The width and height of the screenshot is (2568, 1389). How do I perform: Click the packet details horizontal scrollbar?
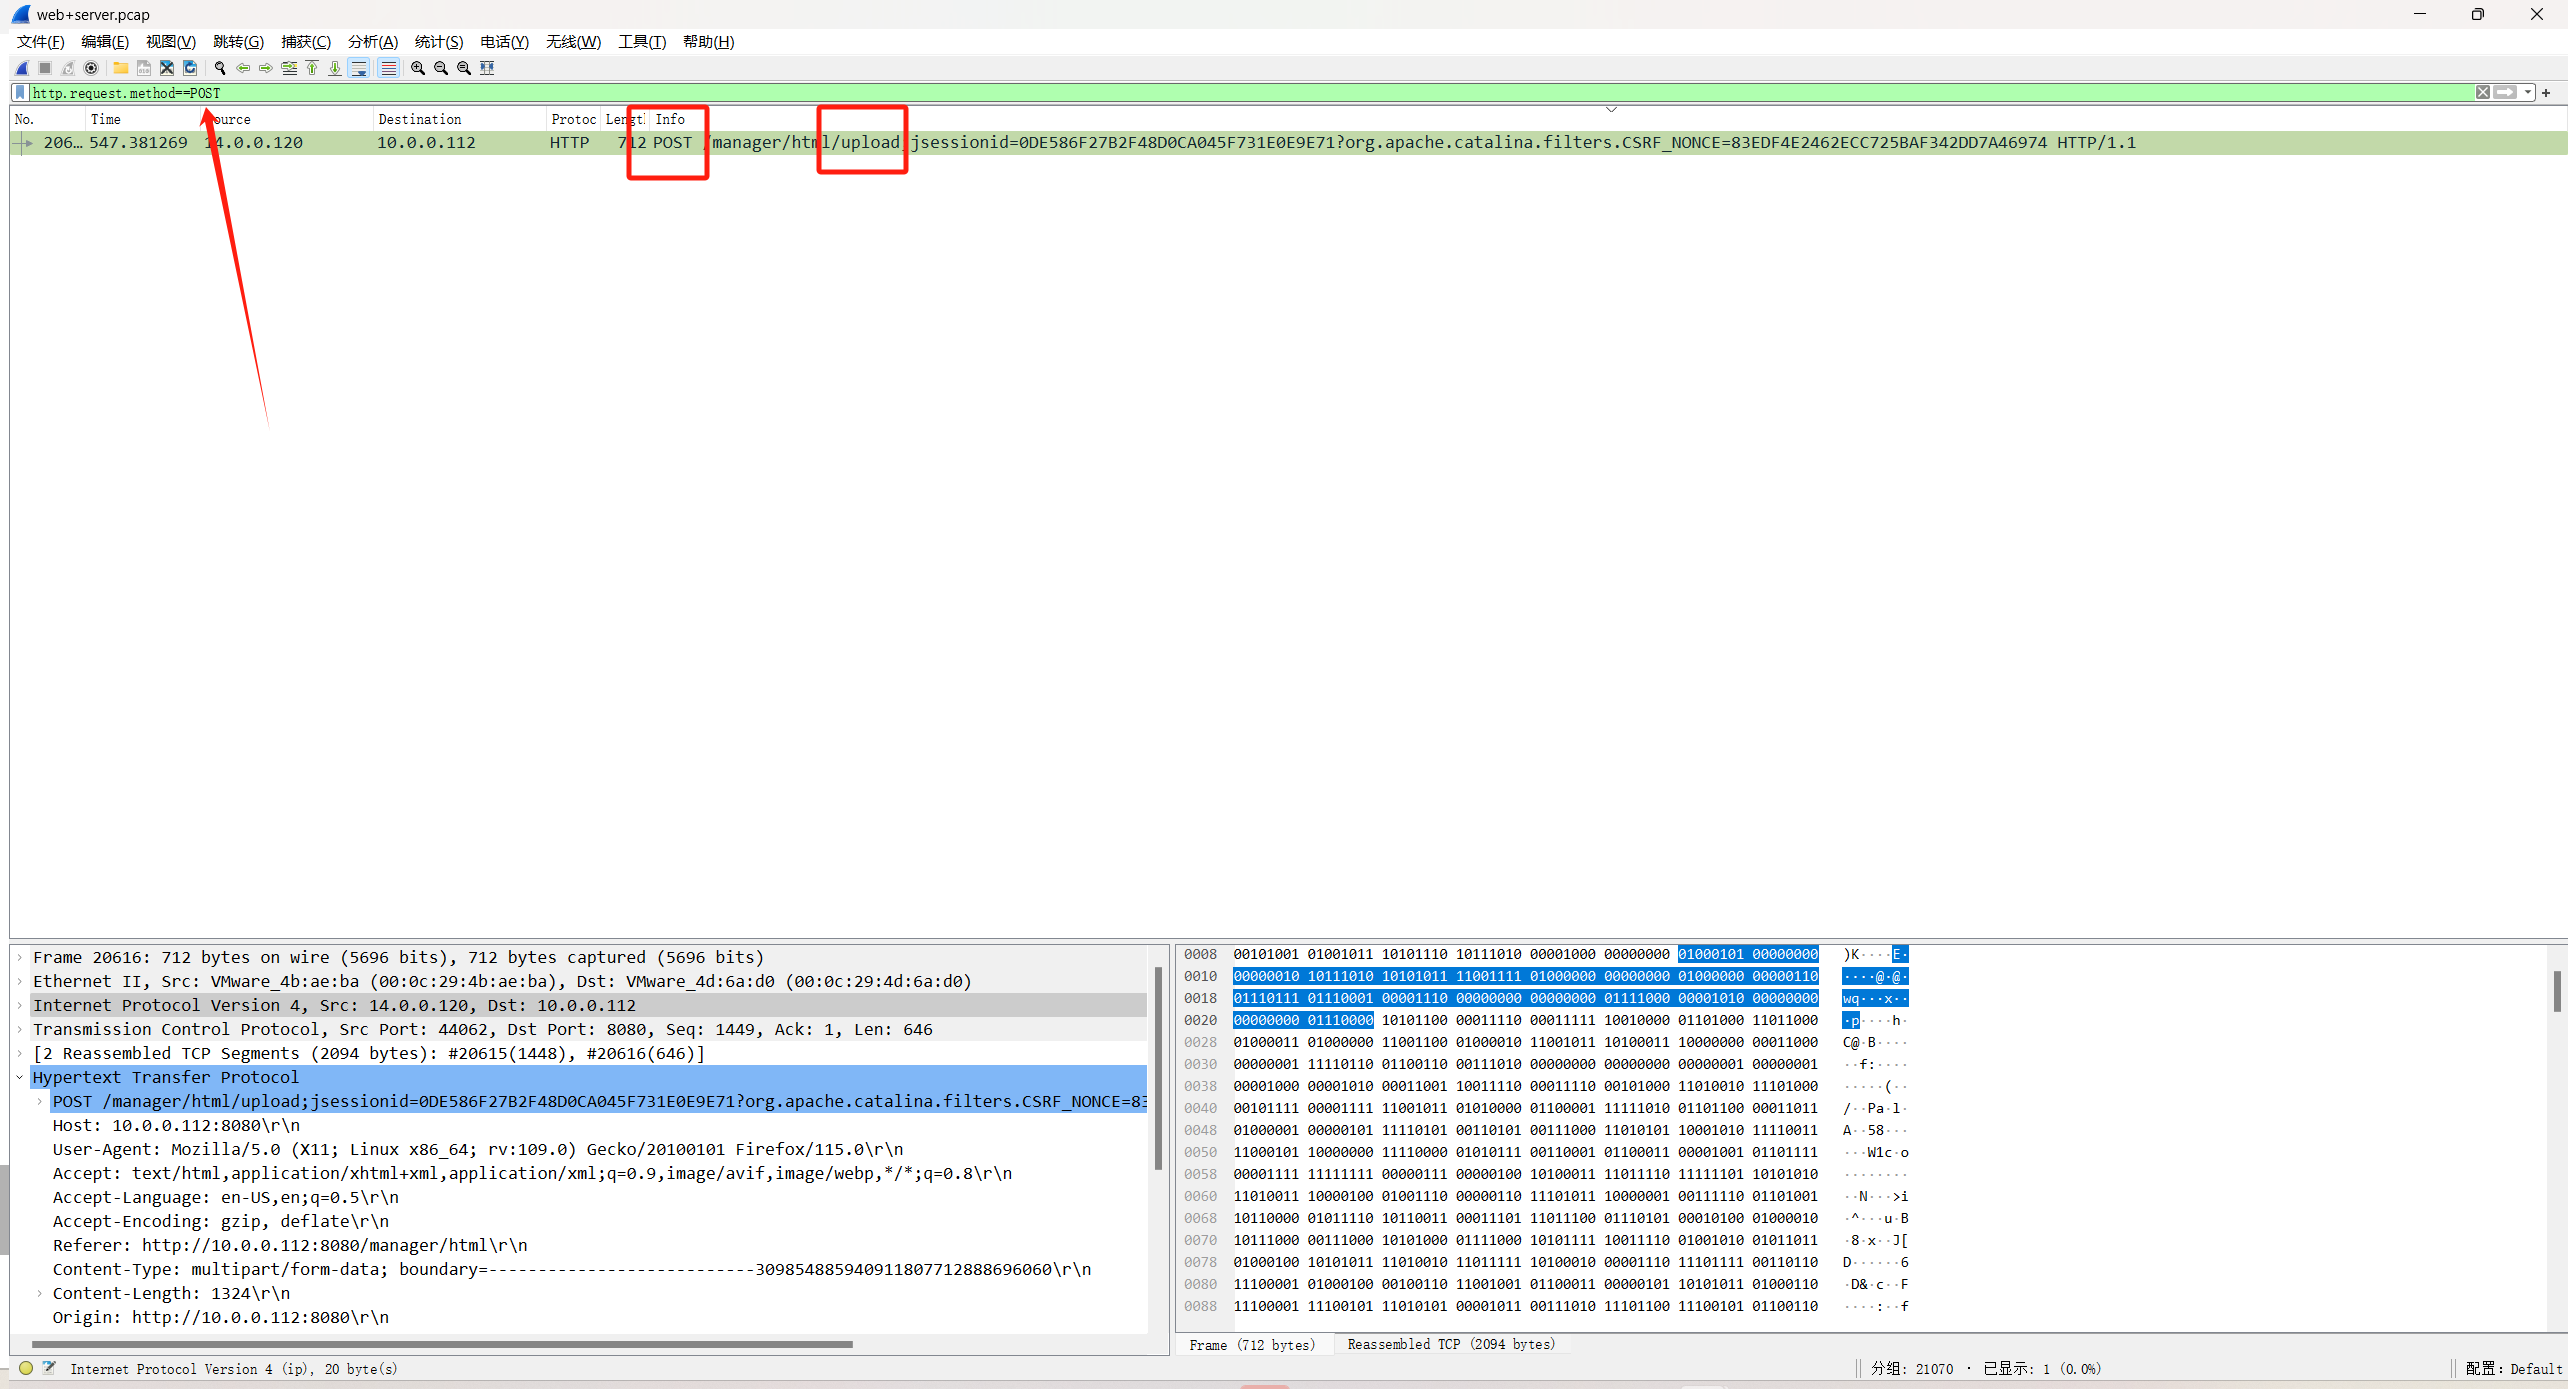[x=442, y=1344]
